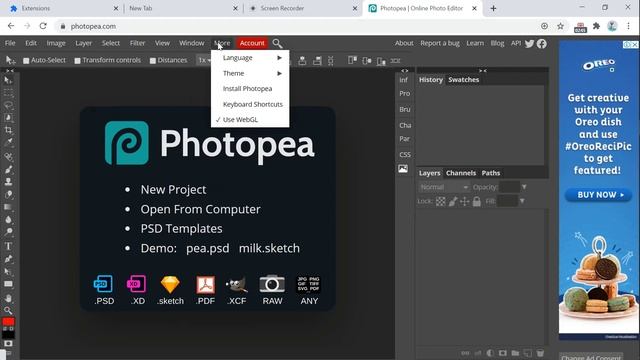Viewport: 640px width, 360px height.
Task: Open the pea.psd demo file
Action: 208,248
